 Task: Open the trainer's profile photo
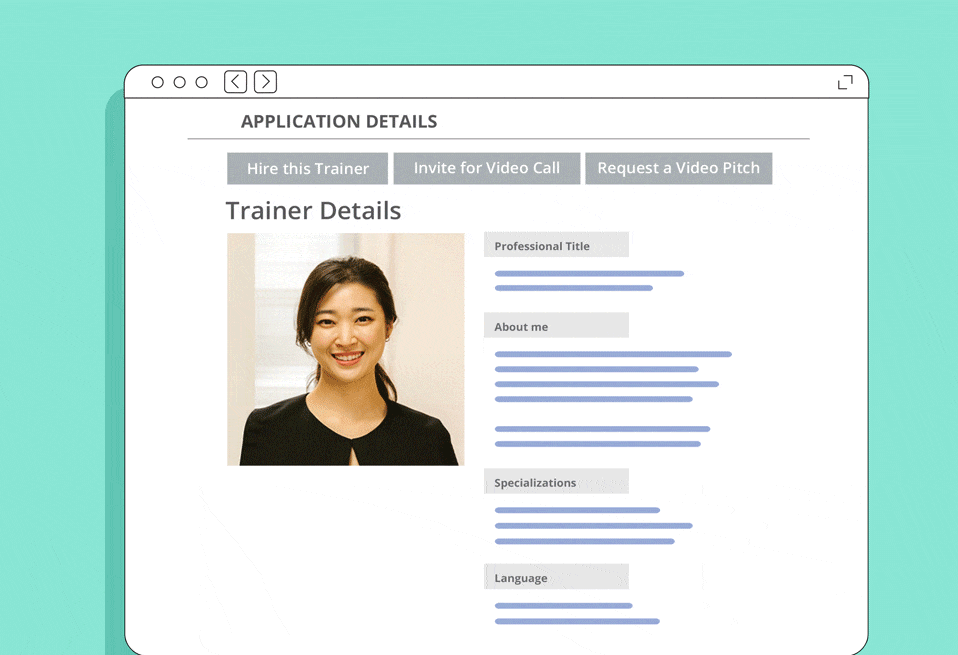coord(345,349)
